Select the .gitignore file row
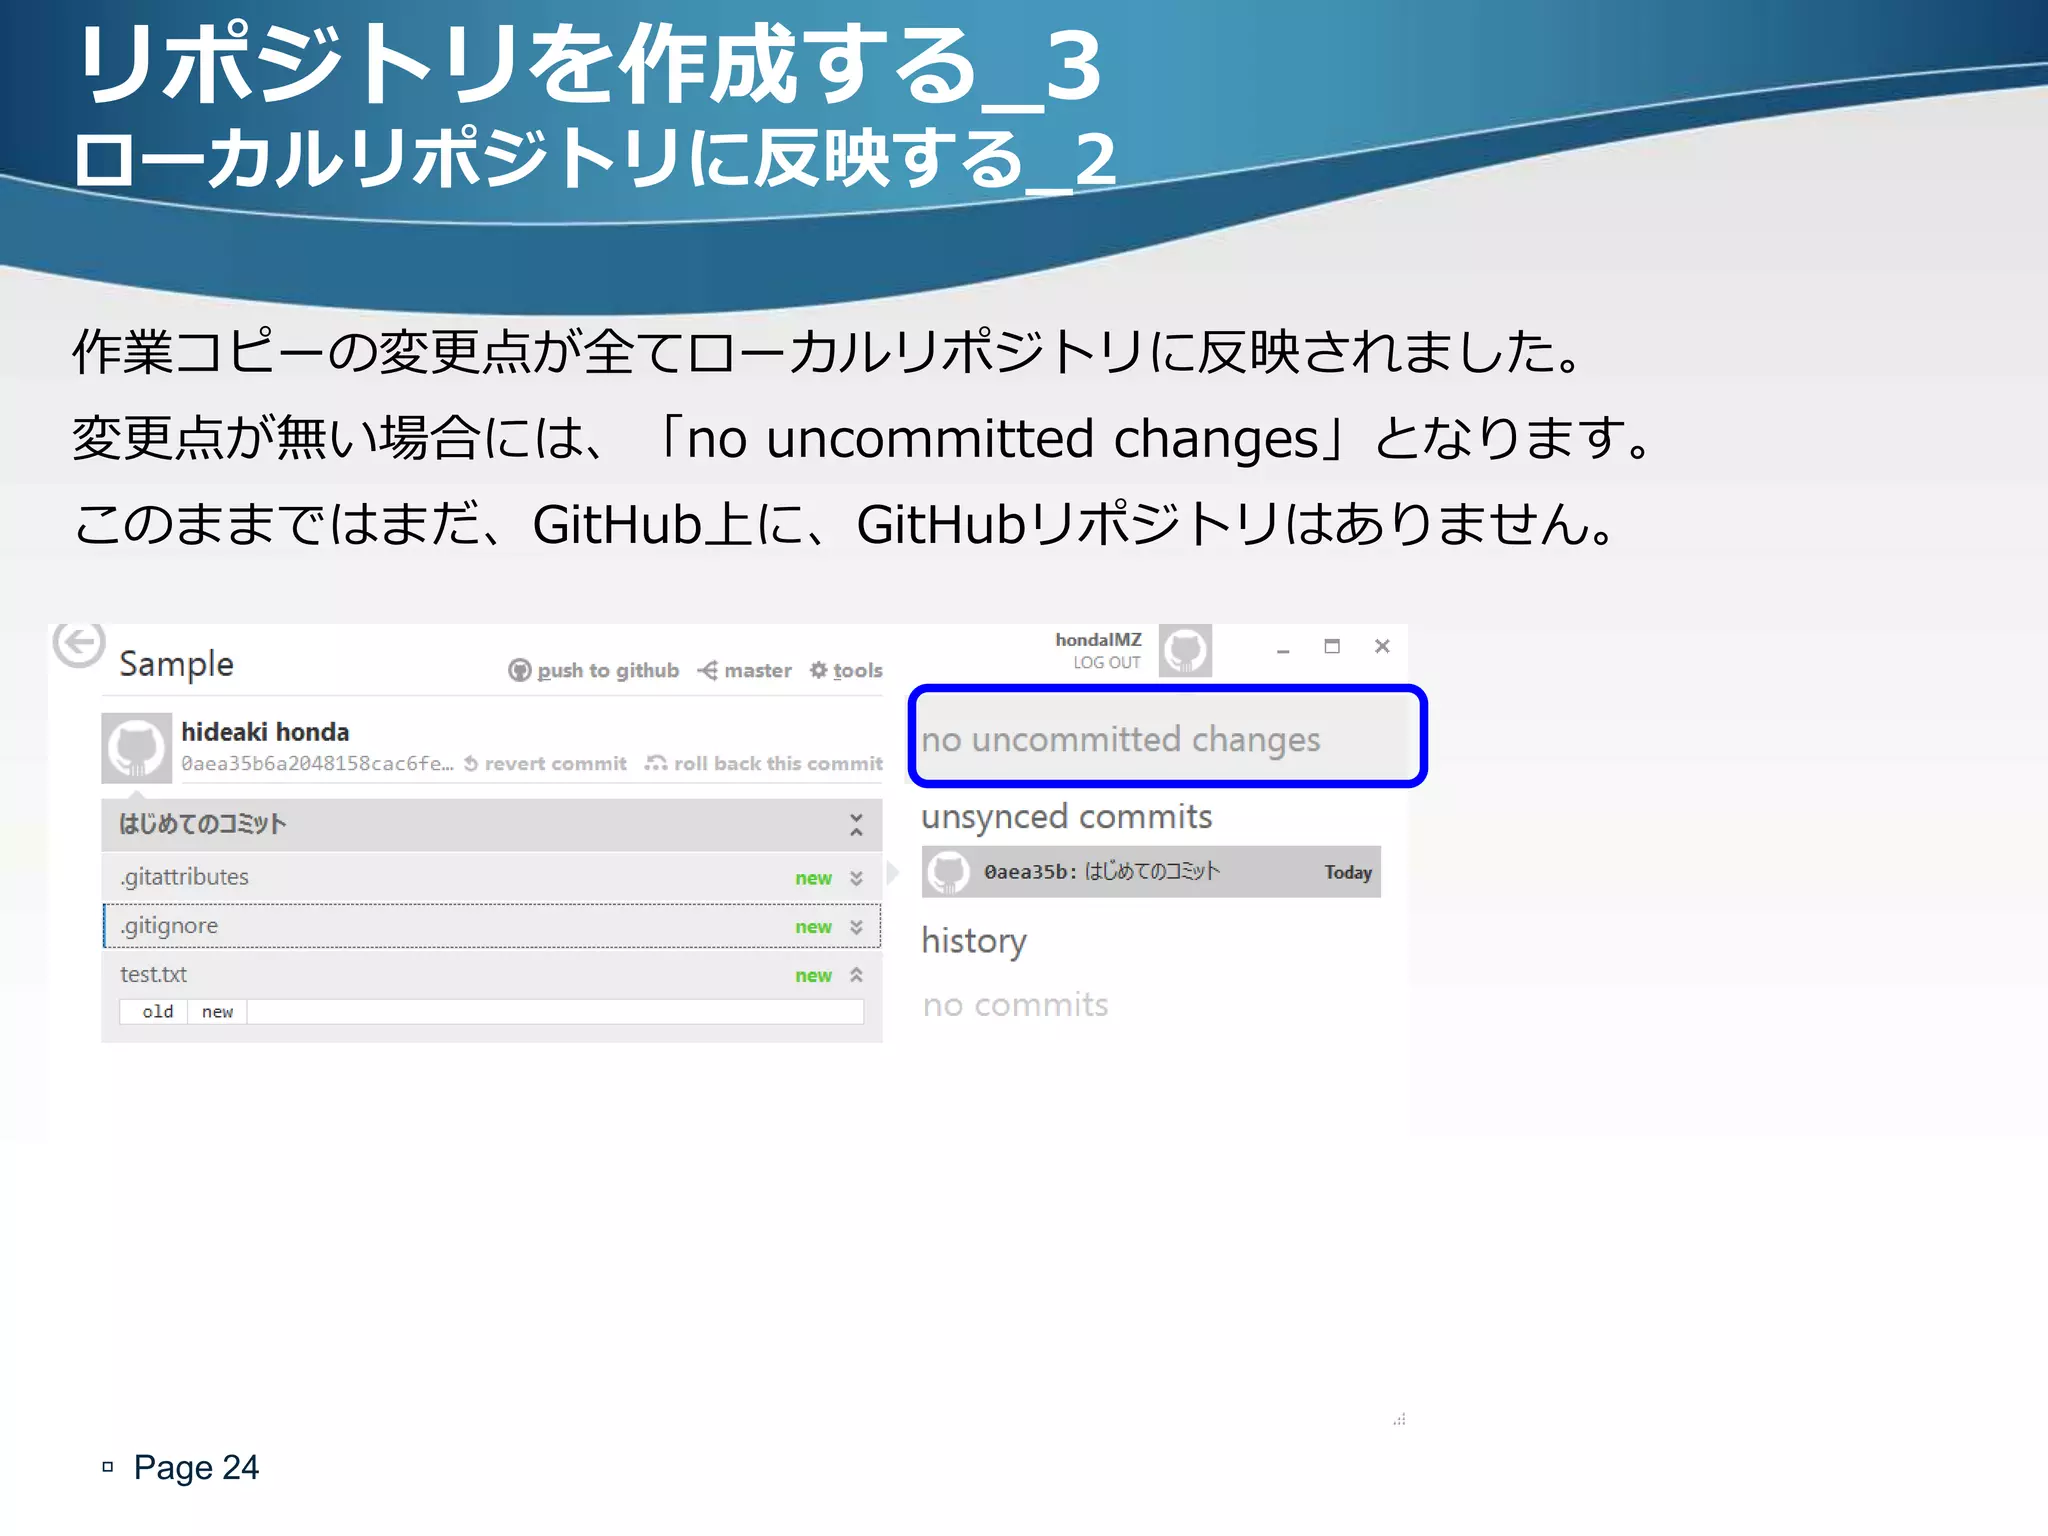This screenshot has height=1536, width=2048. pos(492,926)
